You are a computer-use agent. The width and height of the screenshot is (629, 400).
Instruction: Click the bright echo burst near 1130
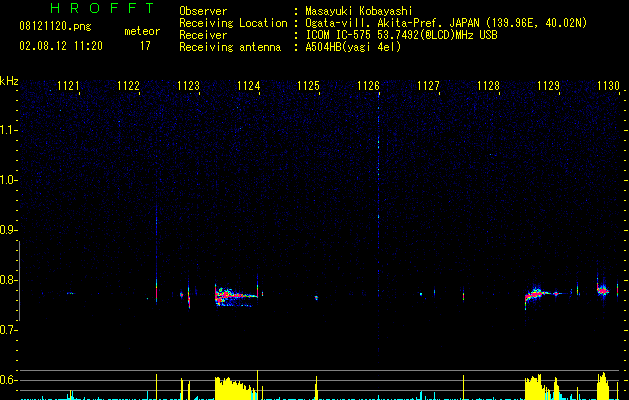[x=603, y=291]
